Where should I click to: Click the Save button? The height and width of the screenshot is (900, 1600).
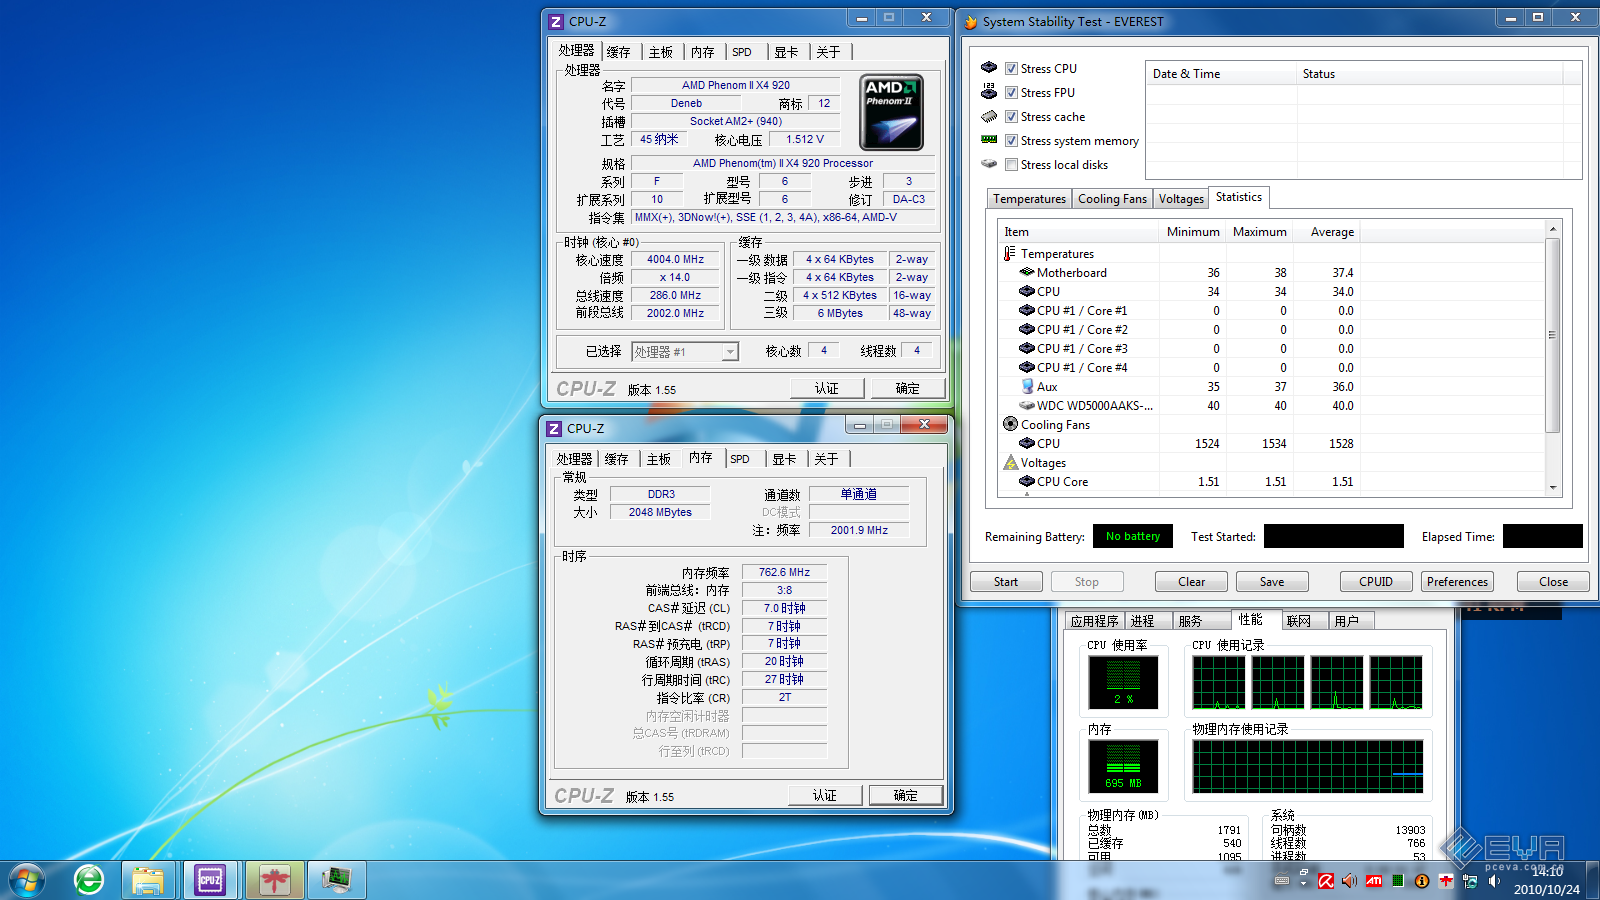click(1272, 582)
